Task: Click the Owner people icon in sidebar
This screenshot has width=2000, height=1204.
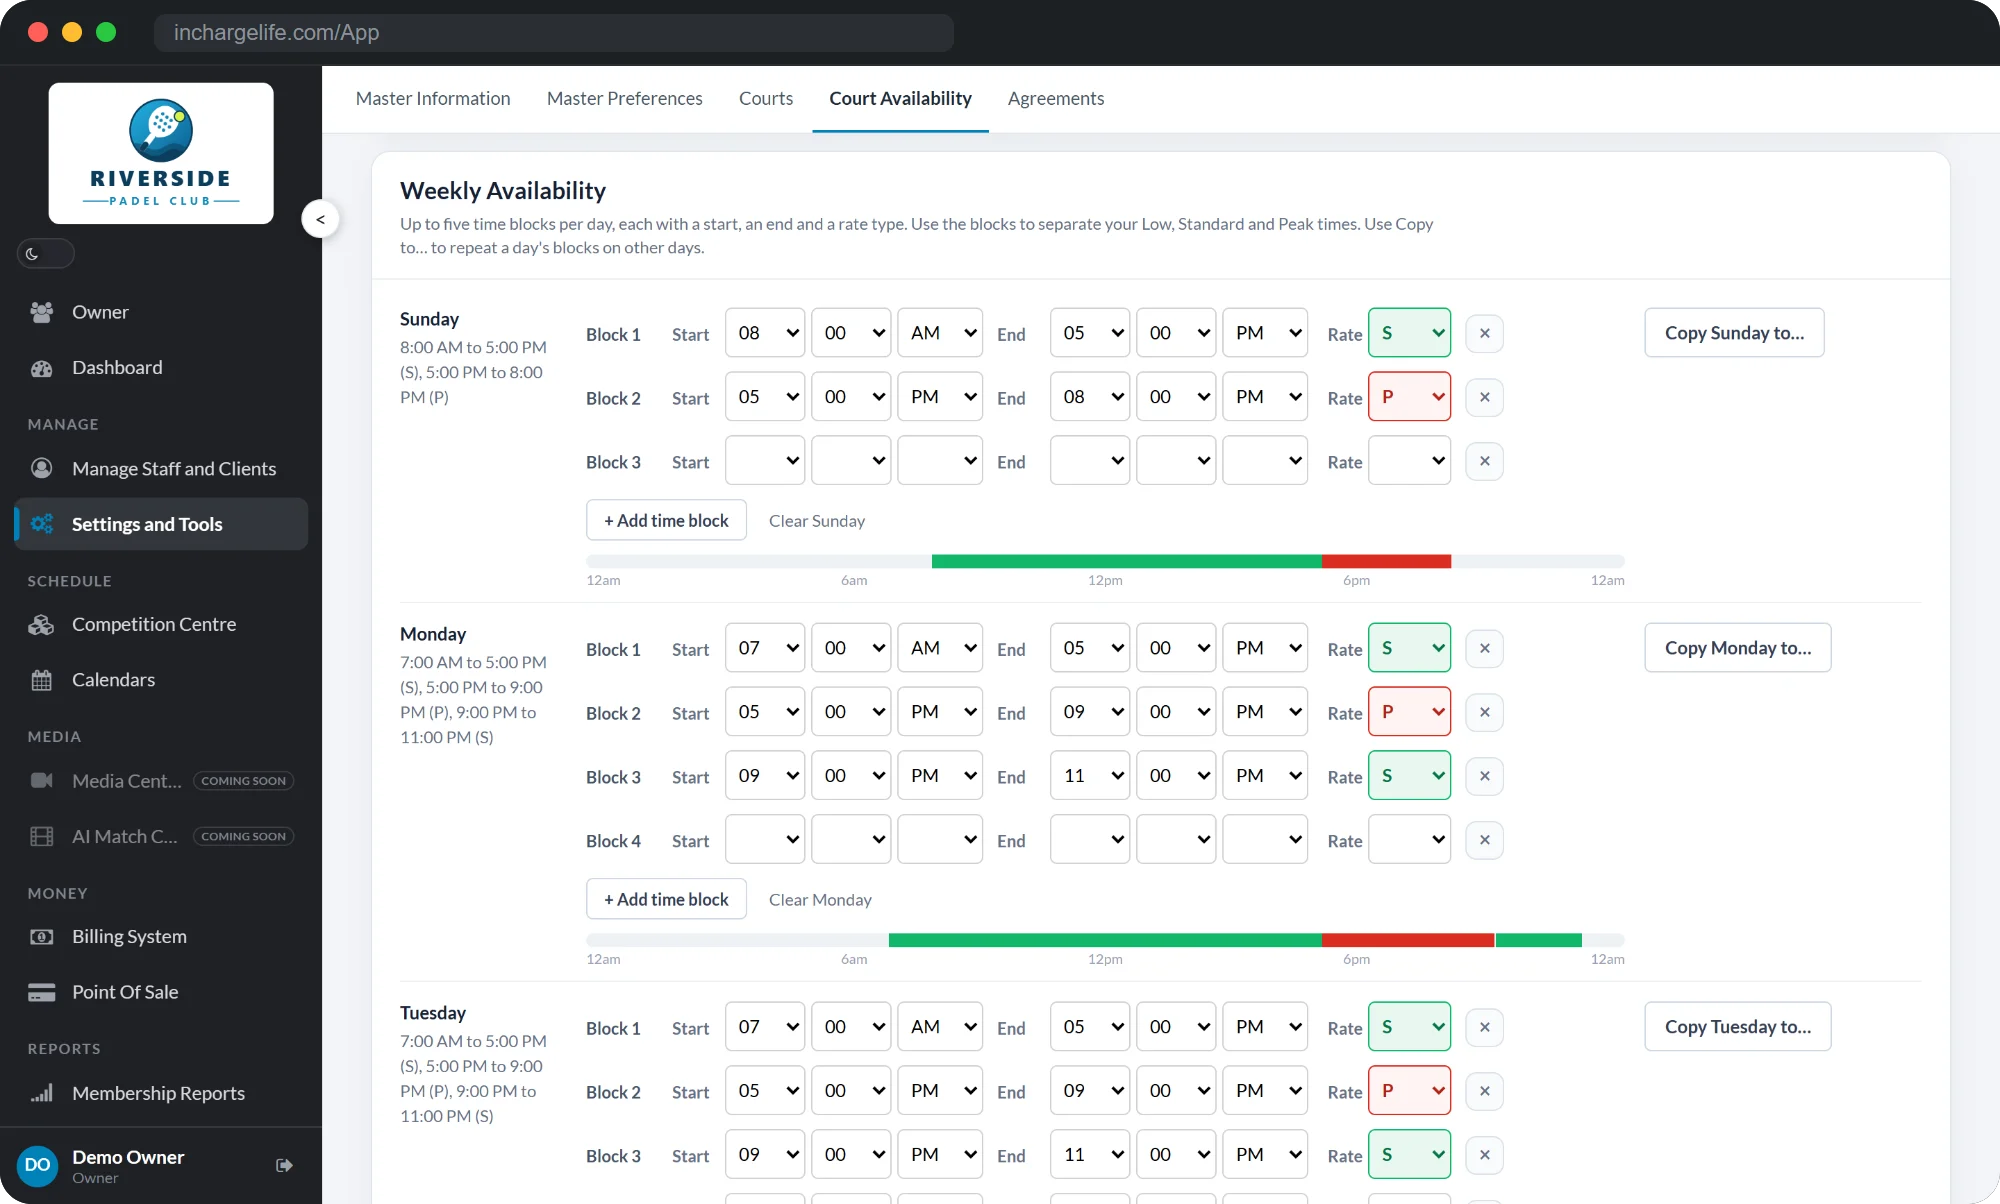Action: 41,312
